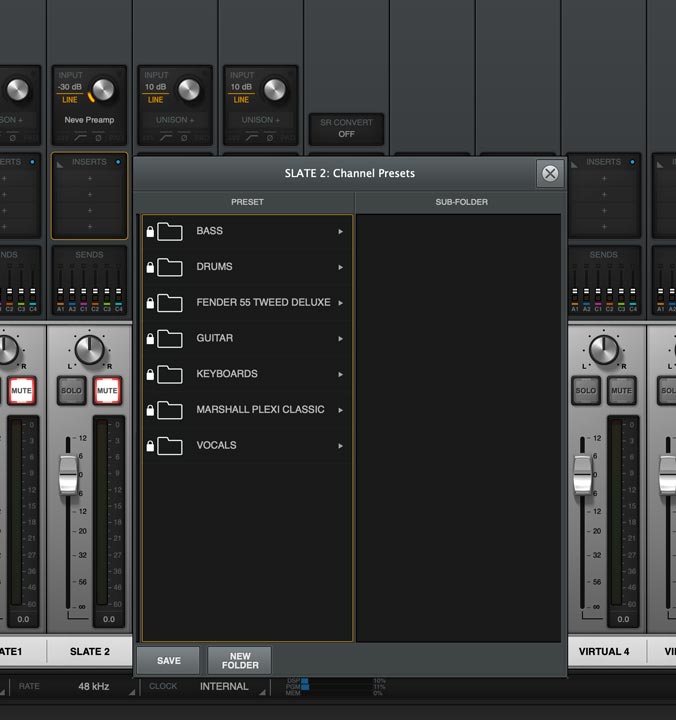This screenshot has width=676, height=720.
Task: Solo the Virtual 4 channel
Action: 586,391
